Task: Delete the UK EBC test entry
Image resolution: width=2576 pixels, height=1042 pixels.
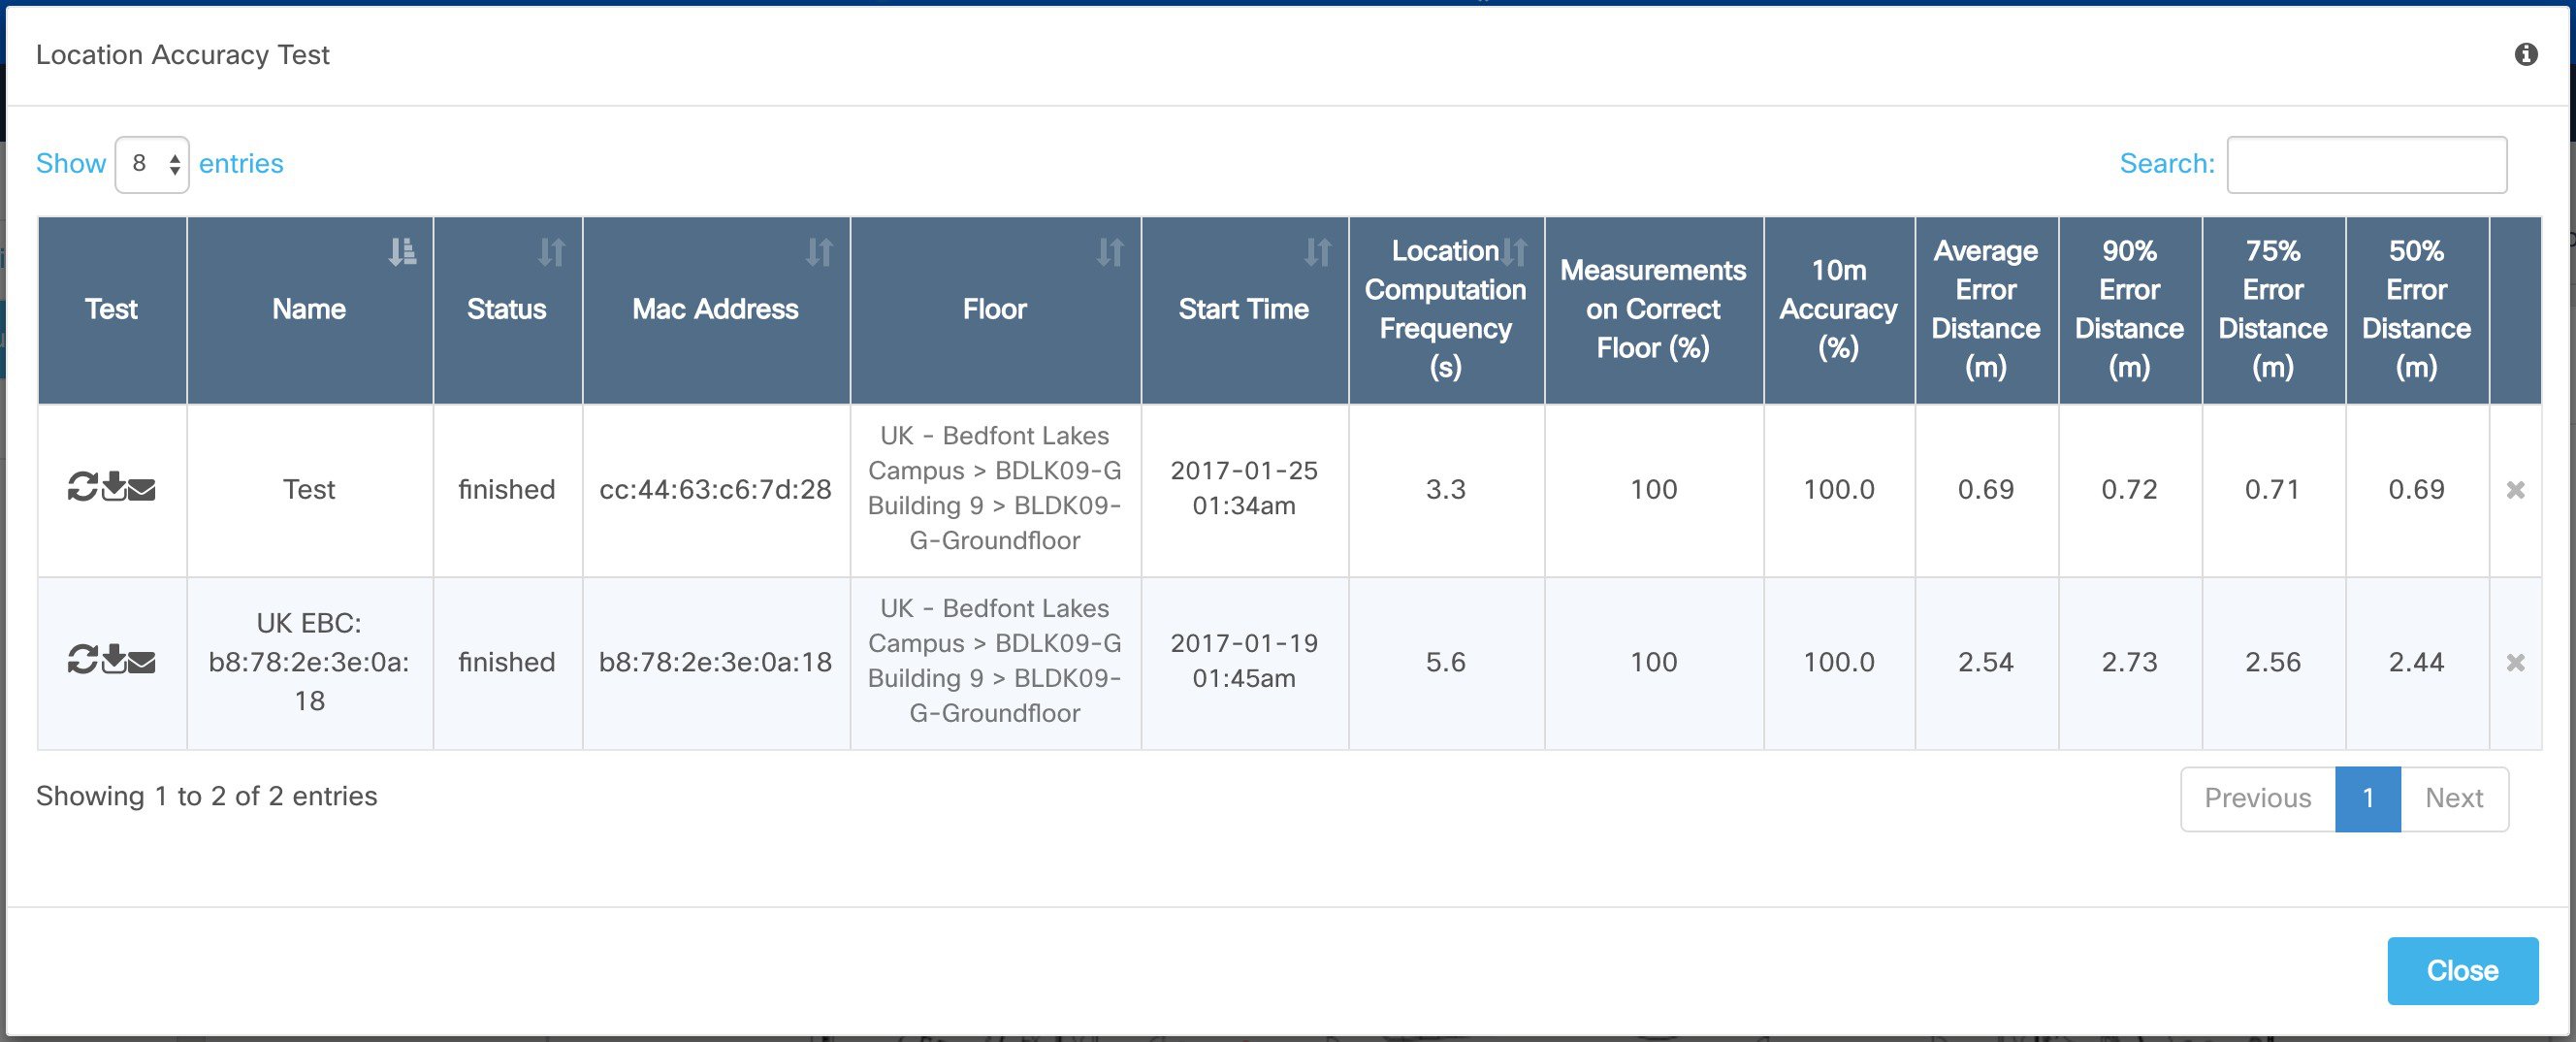Action: pos(2515,663)
